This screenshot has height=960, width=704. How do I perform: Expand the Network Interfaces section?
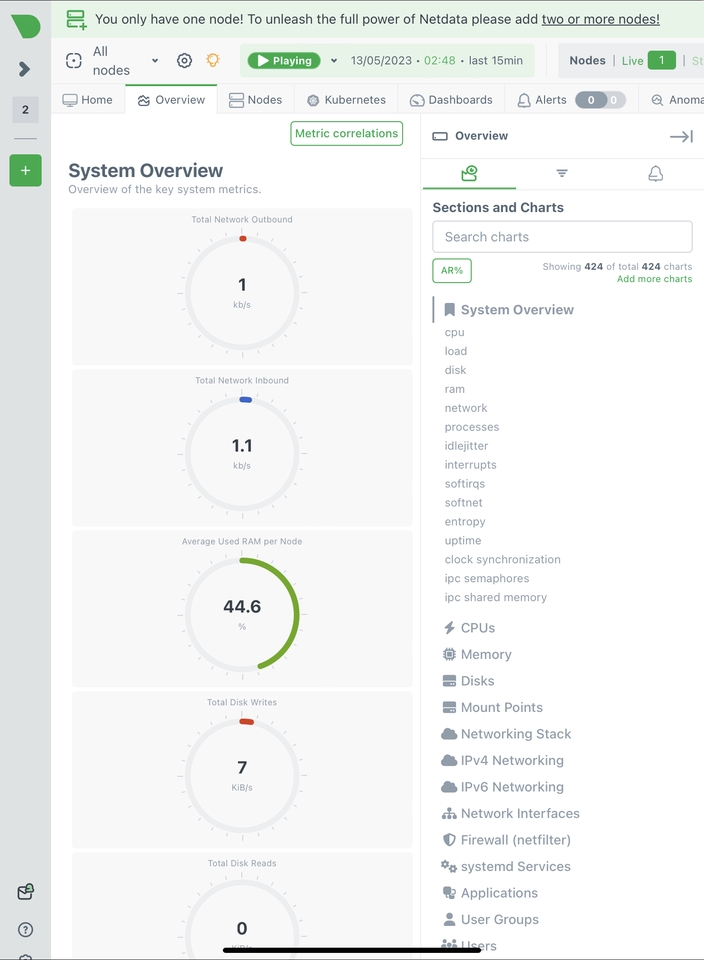point(511,814)
